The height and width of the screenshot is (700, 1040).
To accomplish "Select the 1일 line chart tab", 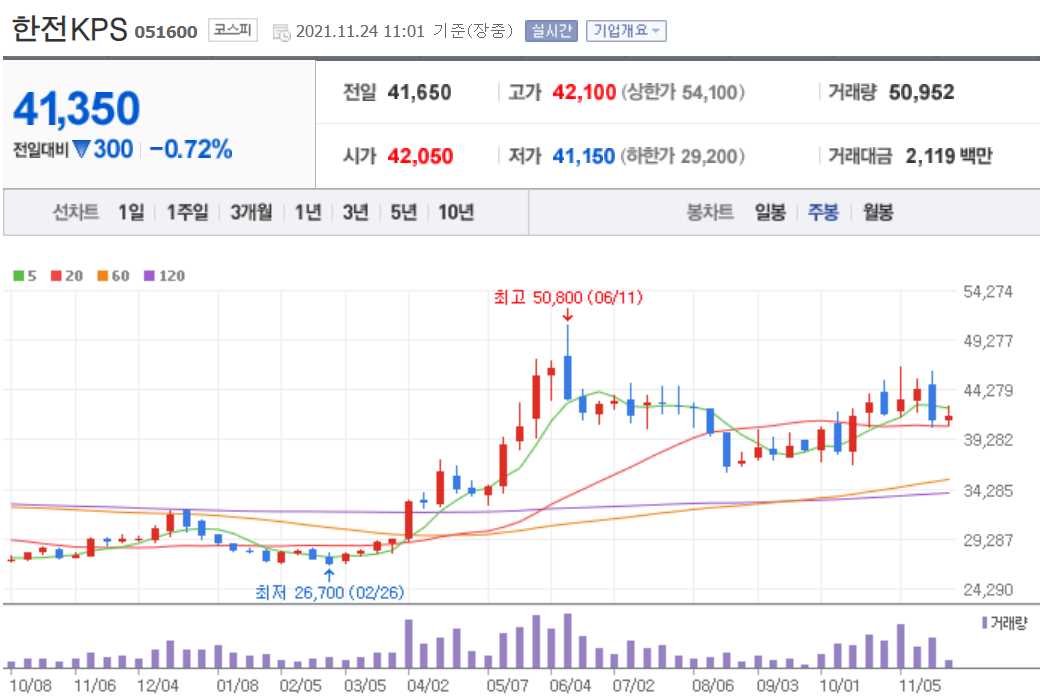I will click(131, 212).
